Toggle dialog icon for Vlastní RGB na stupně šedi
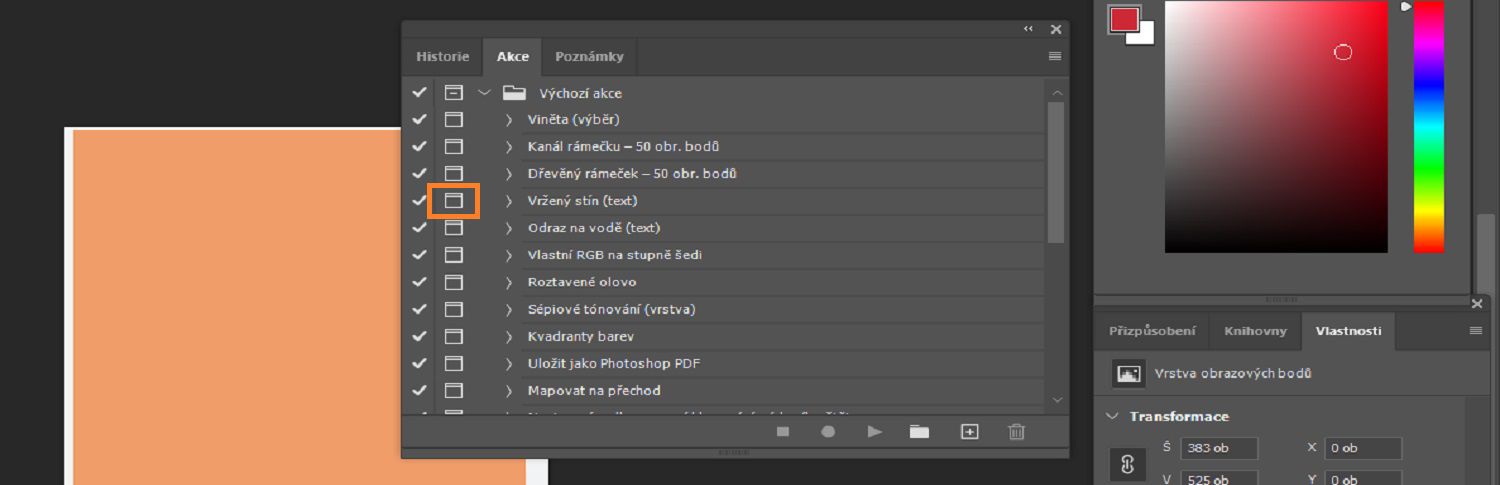 pos(454,255)
